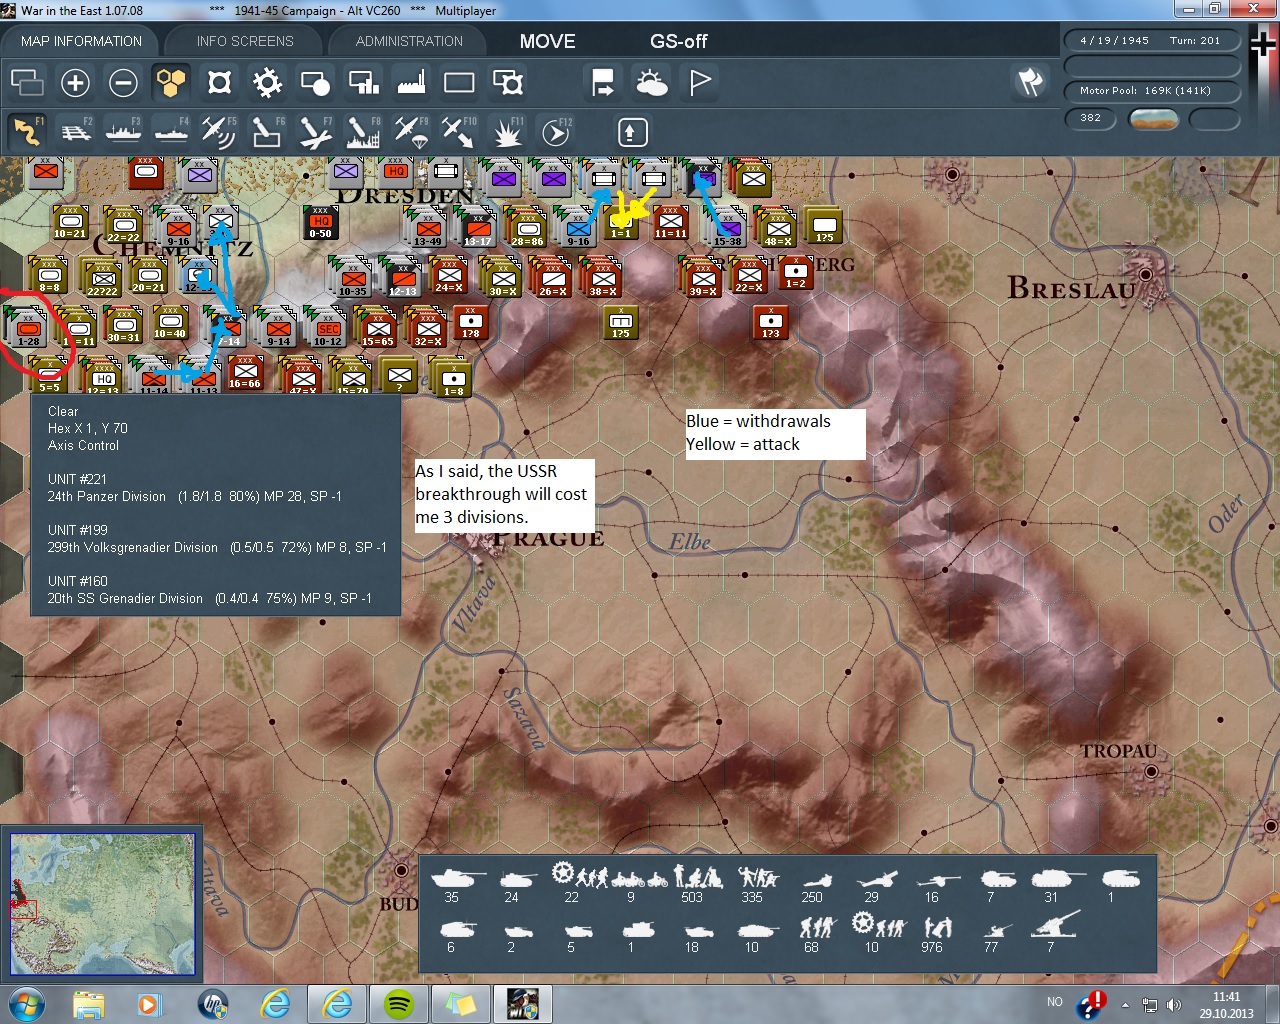Viewport: 1280px width, 1024px height.
Task: Toggle the hex grid display button
Action: (171, 82)
